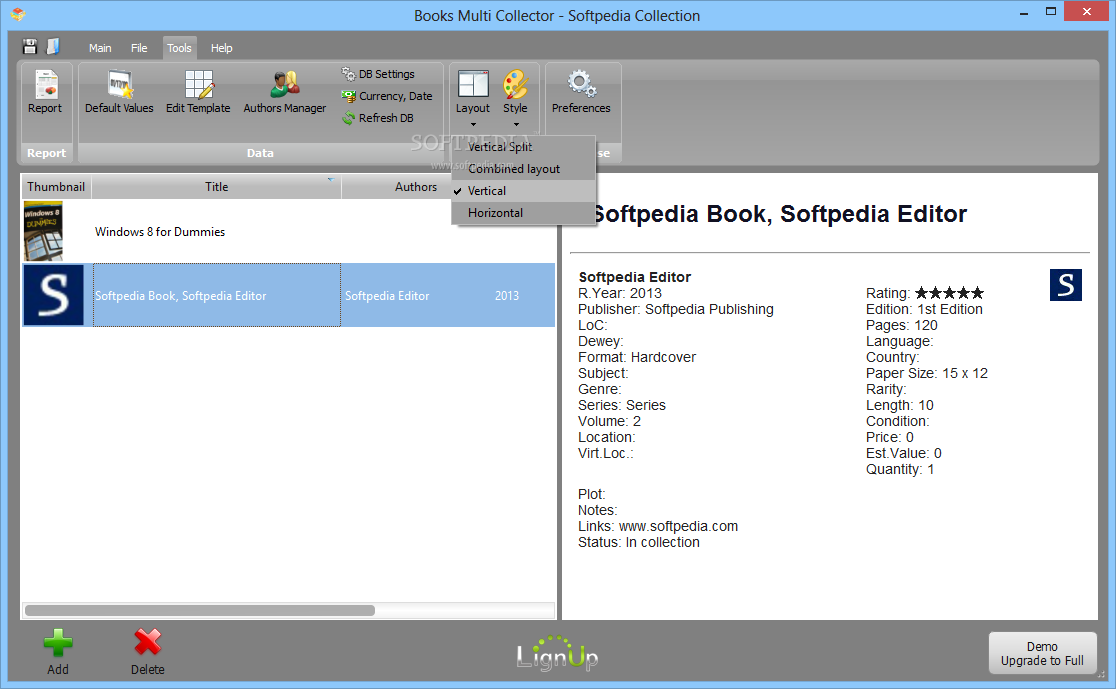Sort by Thumbnail column header
This screenshot has height=689, width=1116.
pos(56,186)
